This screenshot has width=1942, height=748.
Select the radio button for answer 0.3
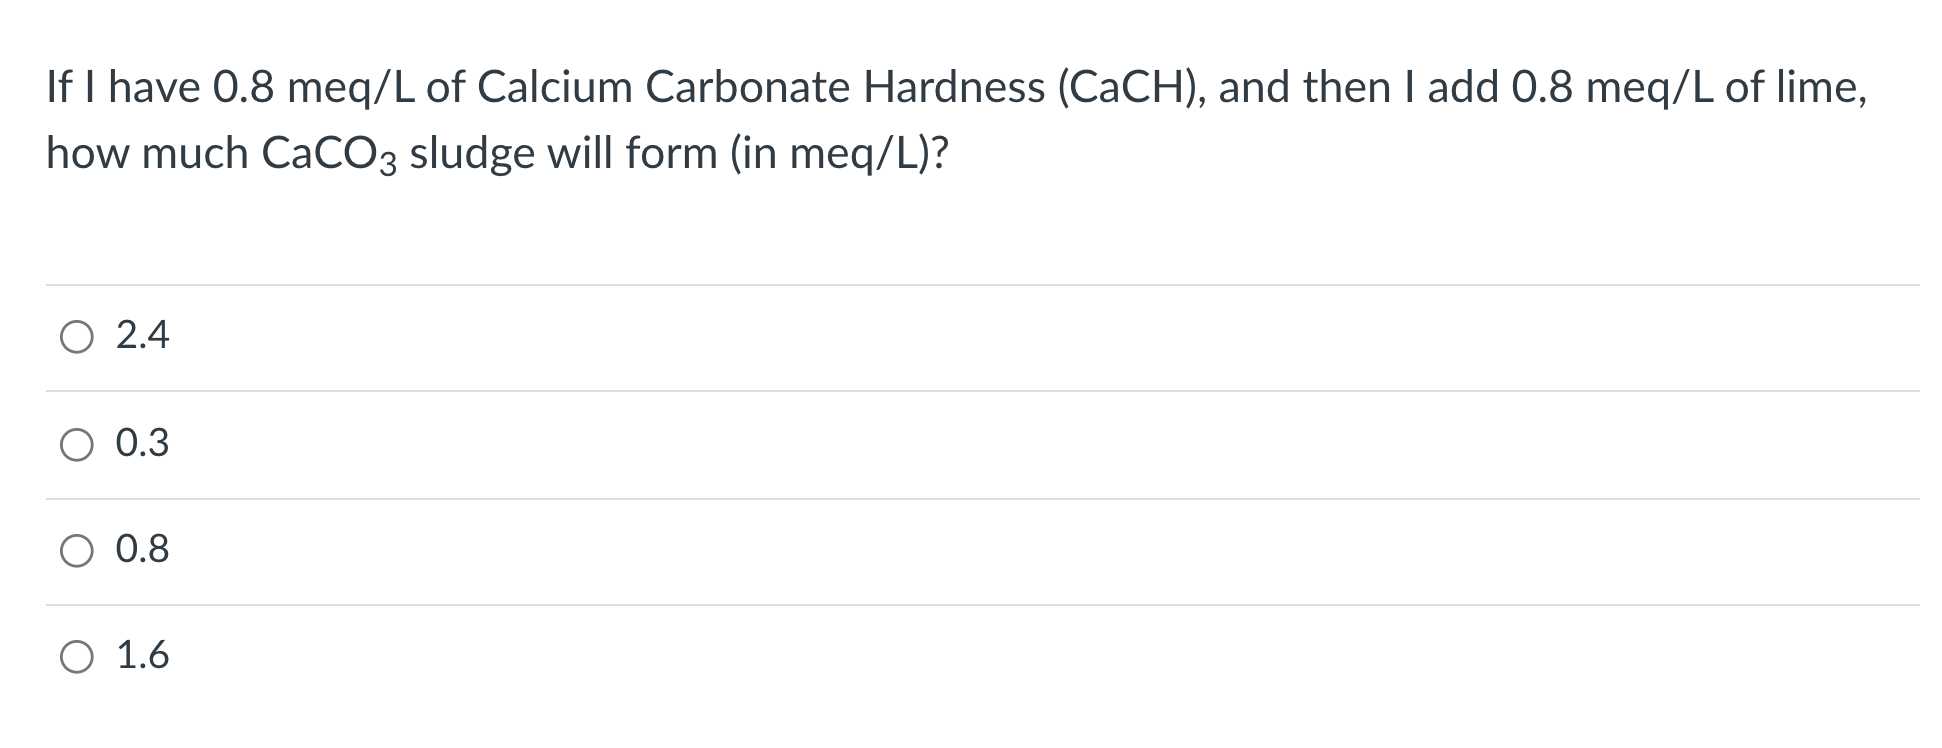point(75,445)
